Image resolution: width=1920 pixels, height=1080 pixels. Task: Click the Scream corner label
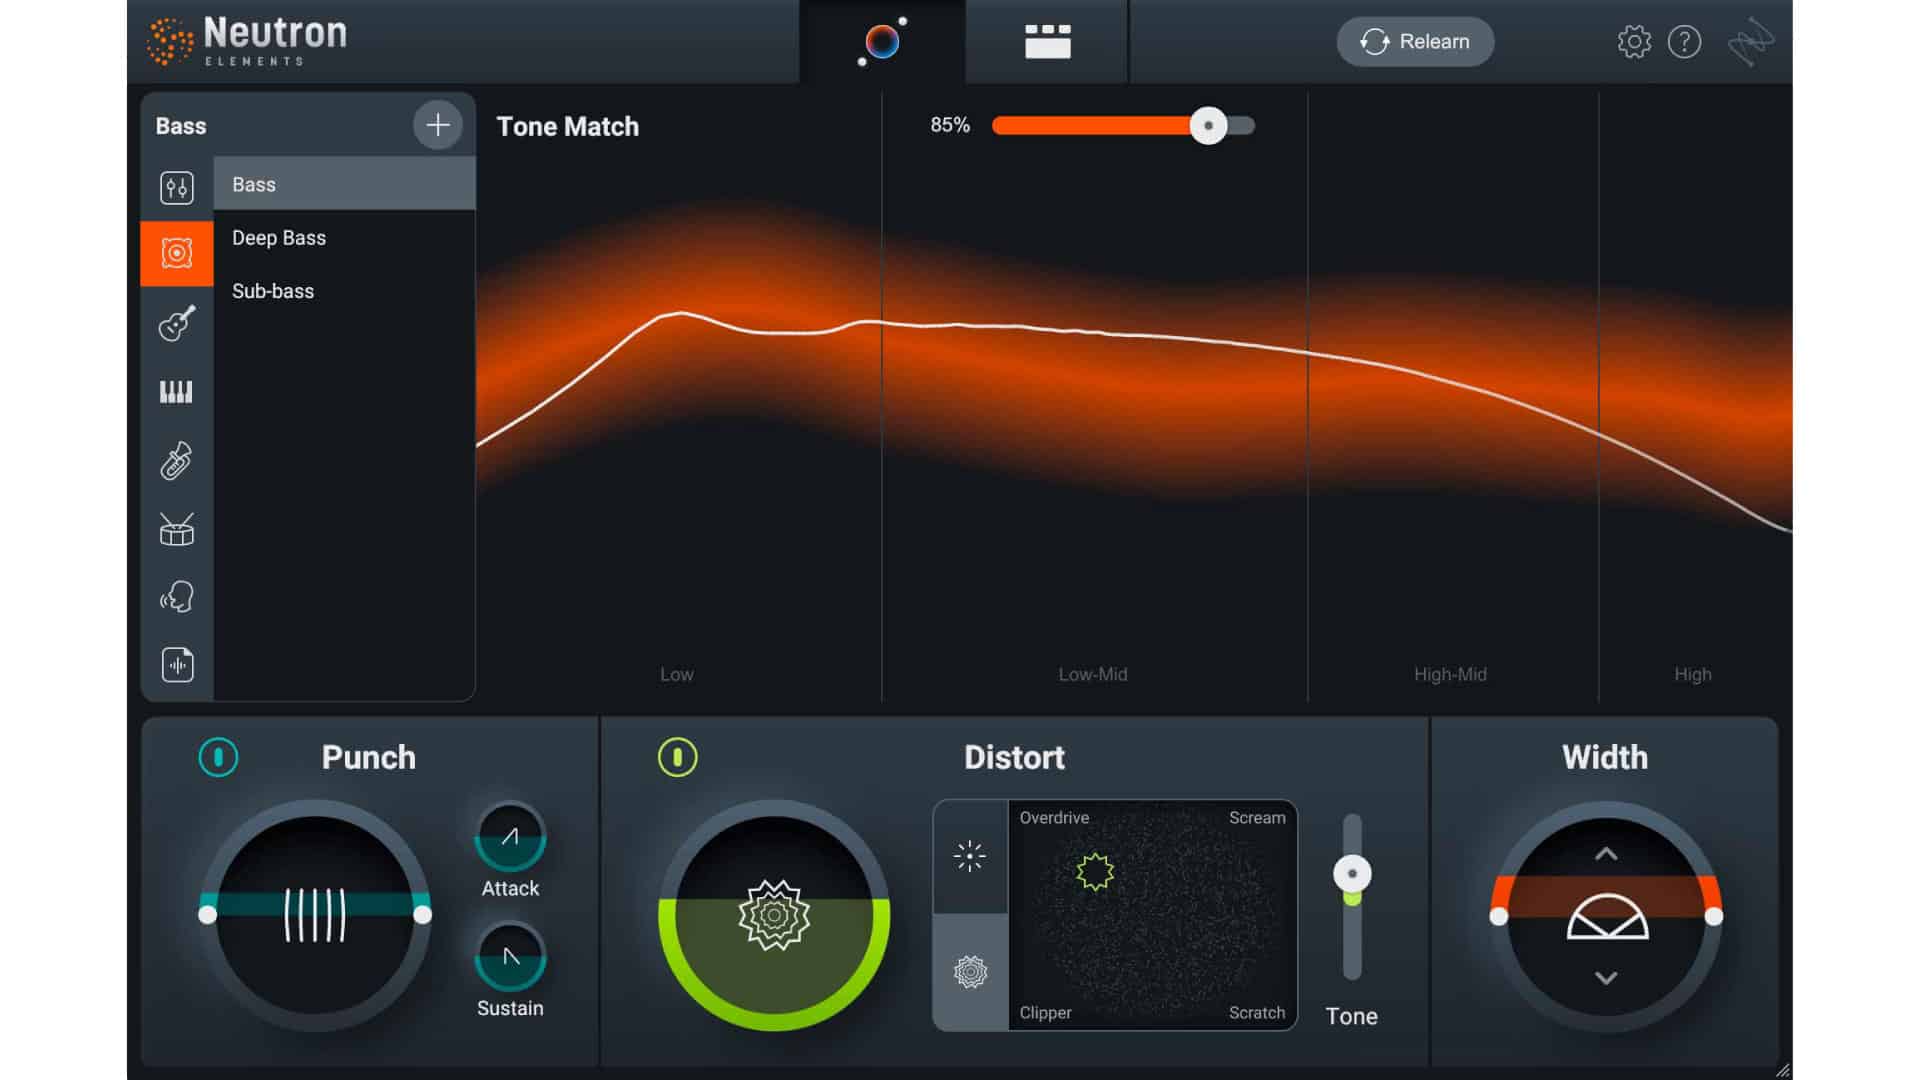pos(1257,818)
